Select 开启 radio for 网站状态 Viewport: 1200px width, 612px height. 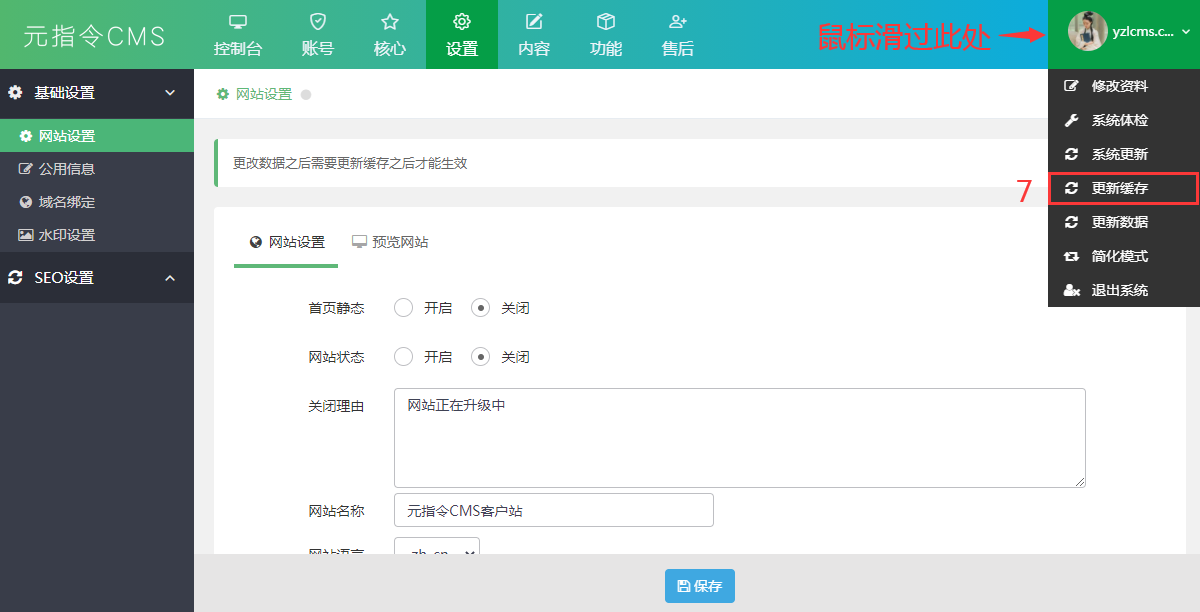(x=403, y=357)
